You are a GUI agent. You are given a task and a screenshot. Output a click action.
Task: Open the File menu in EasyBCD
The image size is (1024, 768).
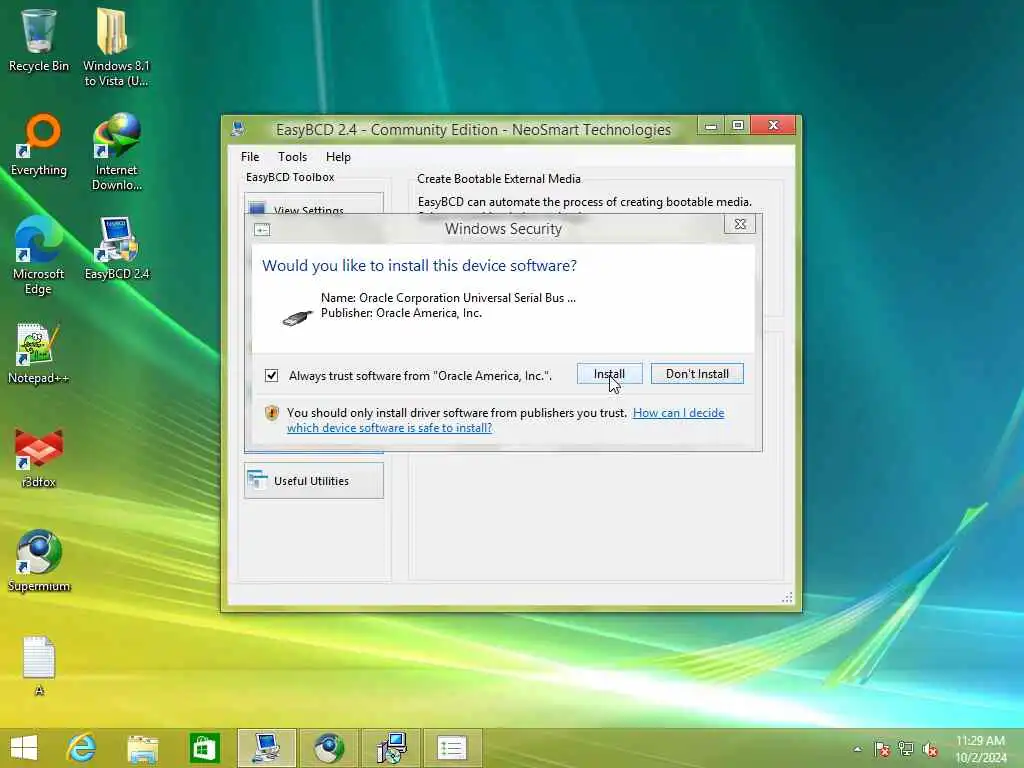[249, 157]
